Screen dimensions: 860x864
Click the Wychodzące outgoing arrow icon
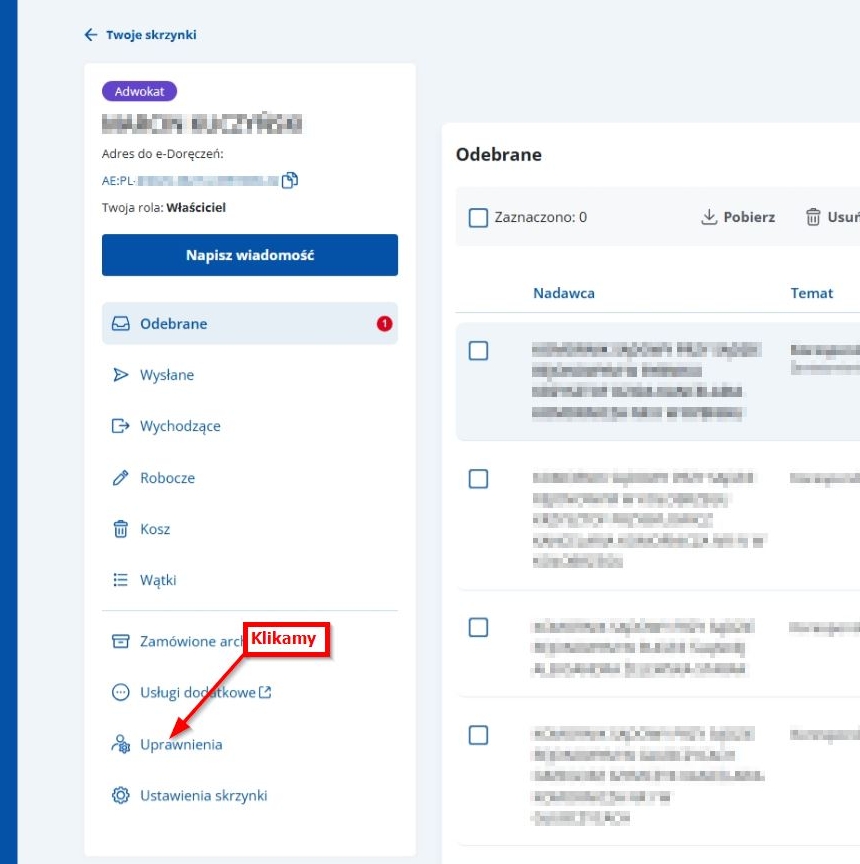pyautogui.click(x=121, y=426)
